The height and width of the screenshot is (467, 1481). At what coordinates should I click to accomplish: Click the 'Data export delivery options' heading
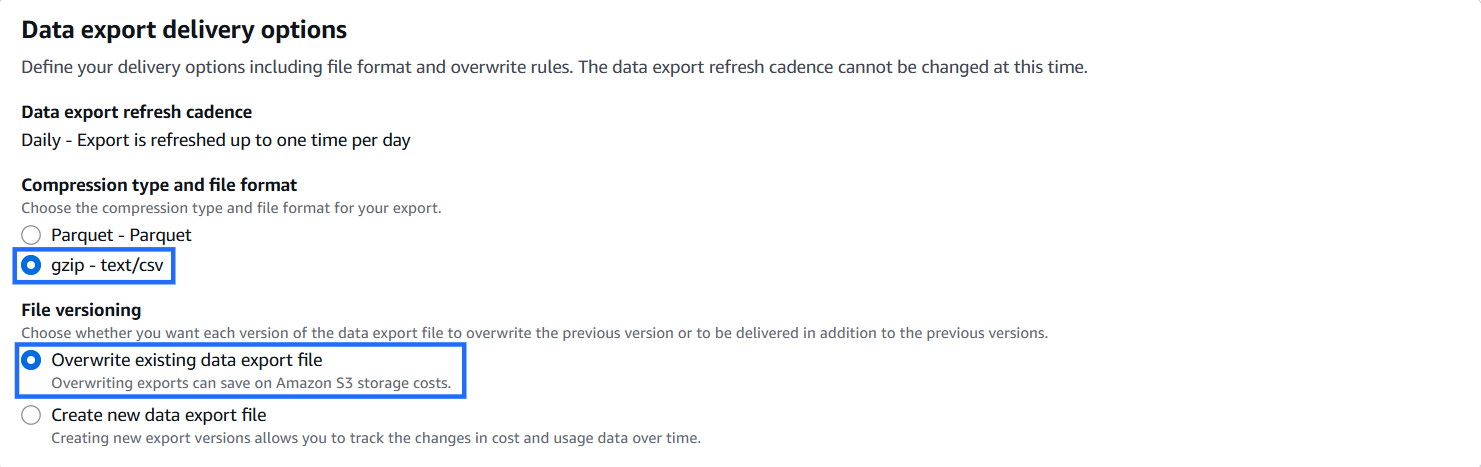[184, 30]
